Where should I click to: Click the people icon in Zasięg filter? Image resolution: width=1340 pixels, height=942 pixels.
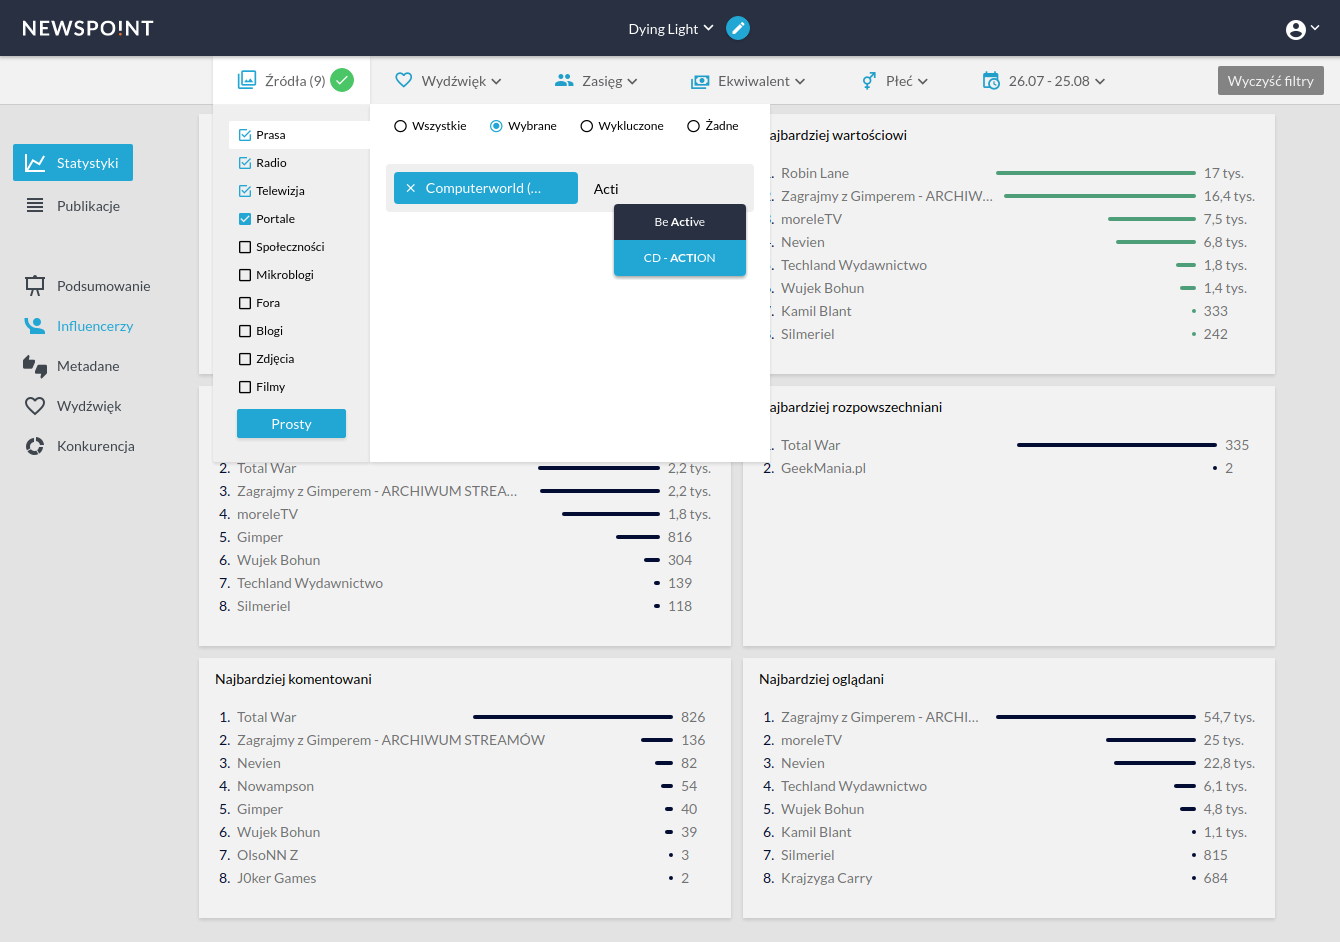(x=564, y=80)
